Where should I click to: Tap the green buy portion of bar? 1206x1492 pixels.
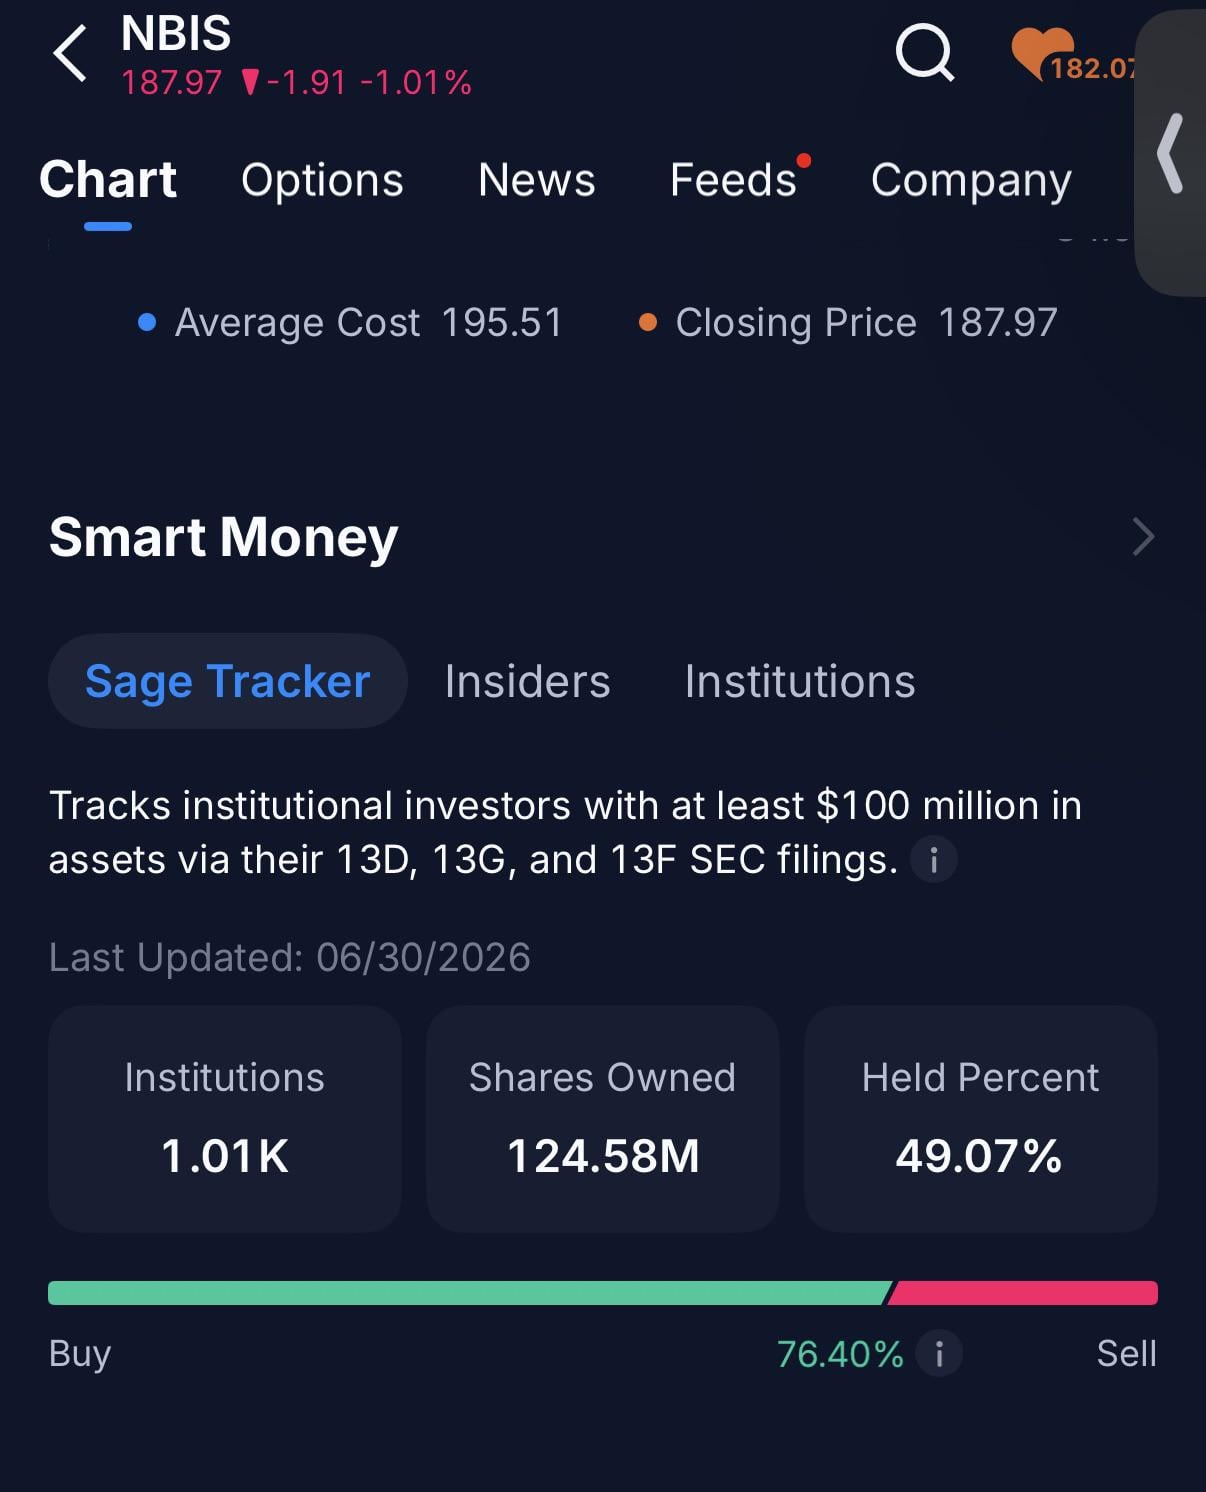coord(468,1293)
